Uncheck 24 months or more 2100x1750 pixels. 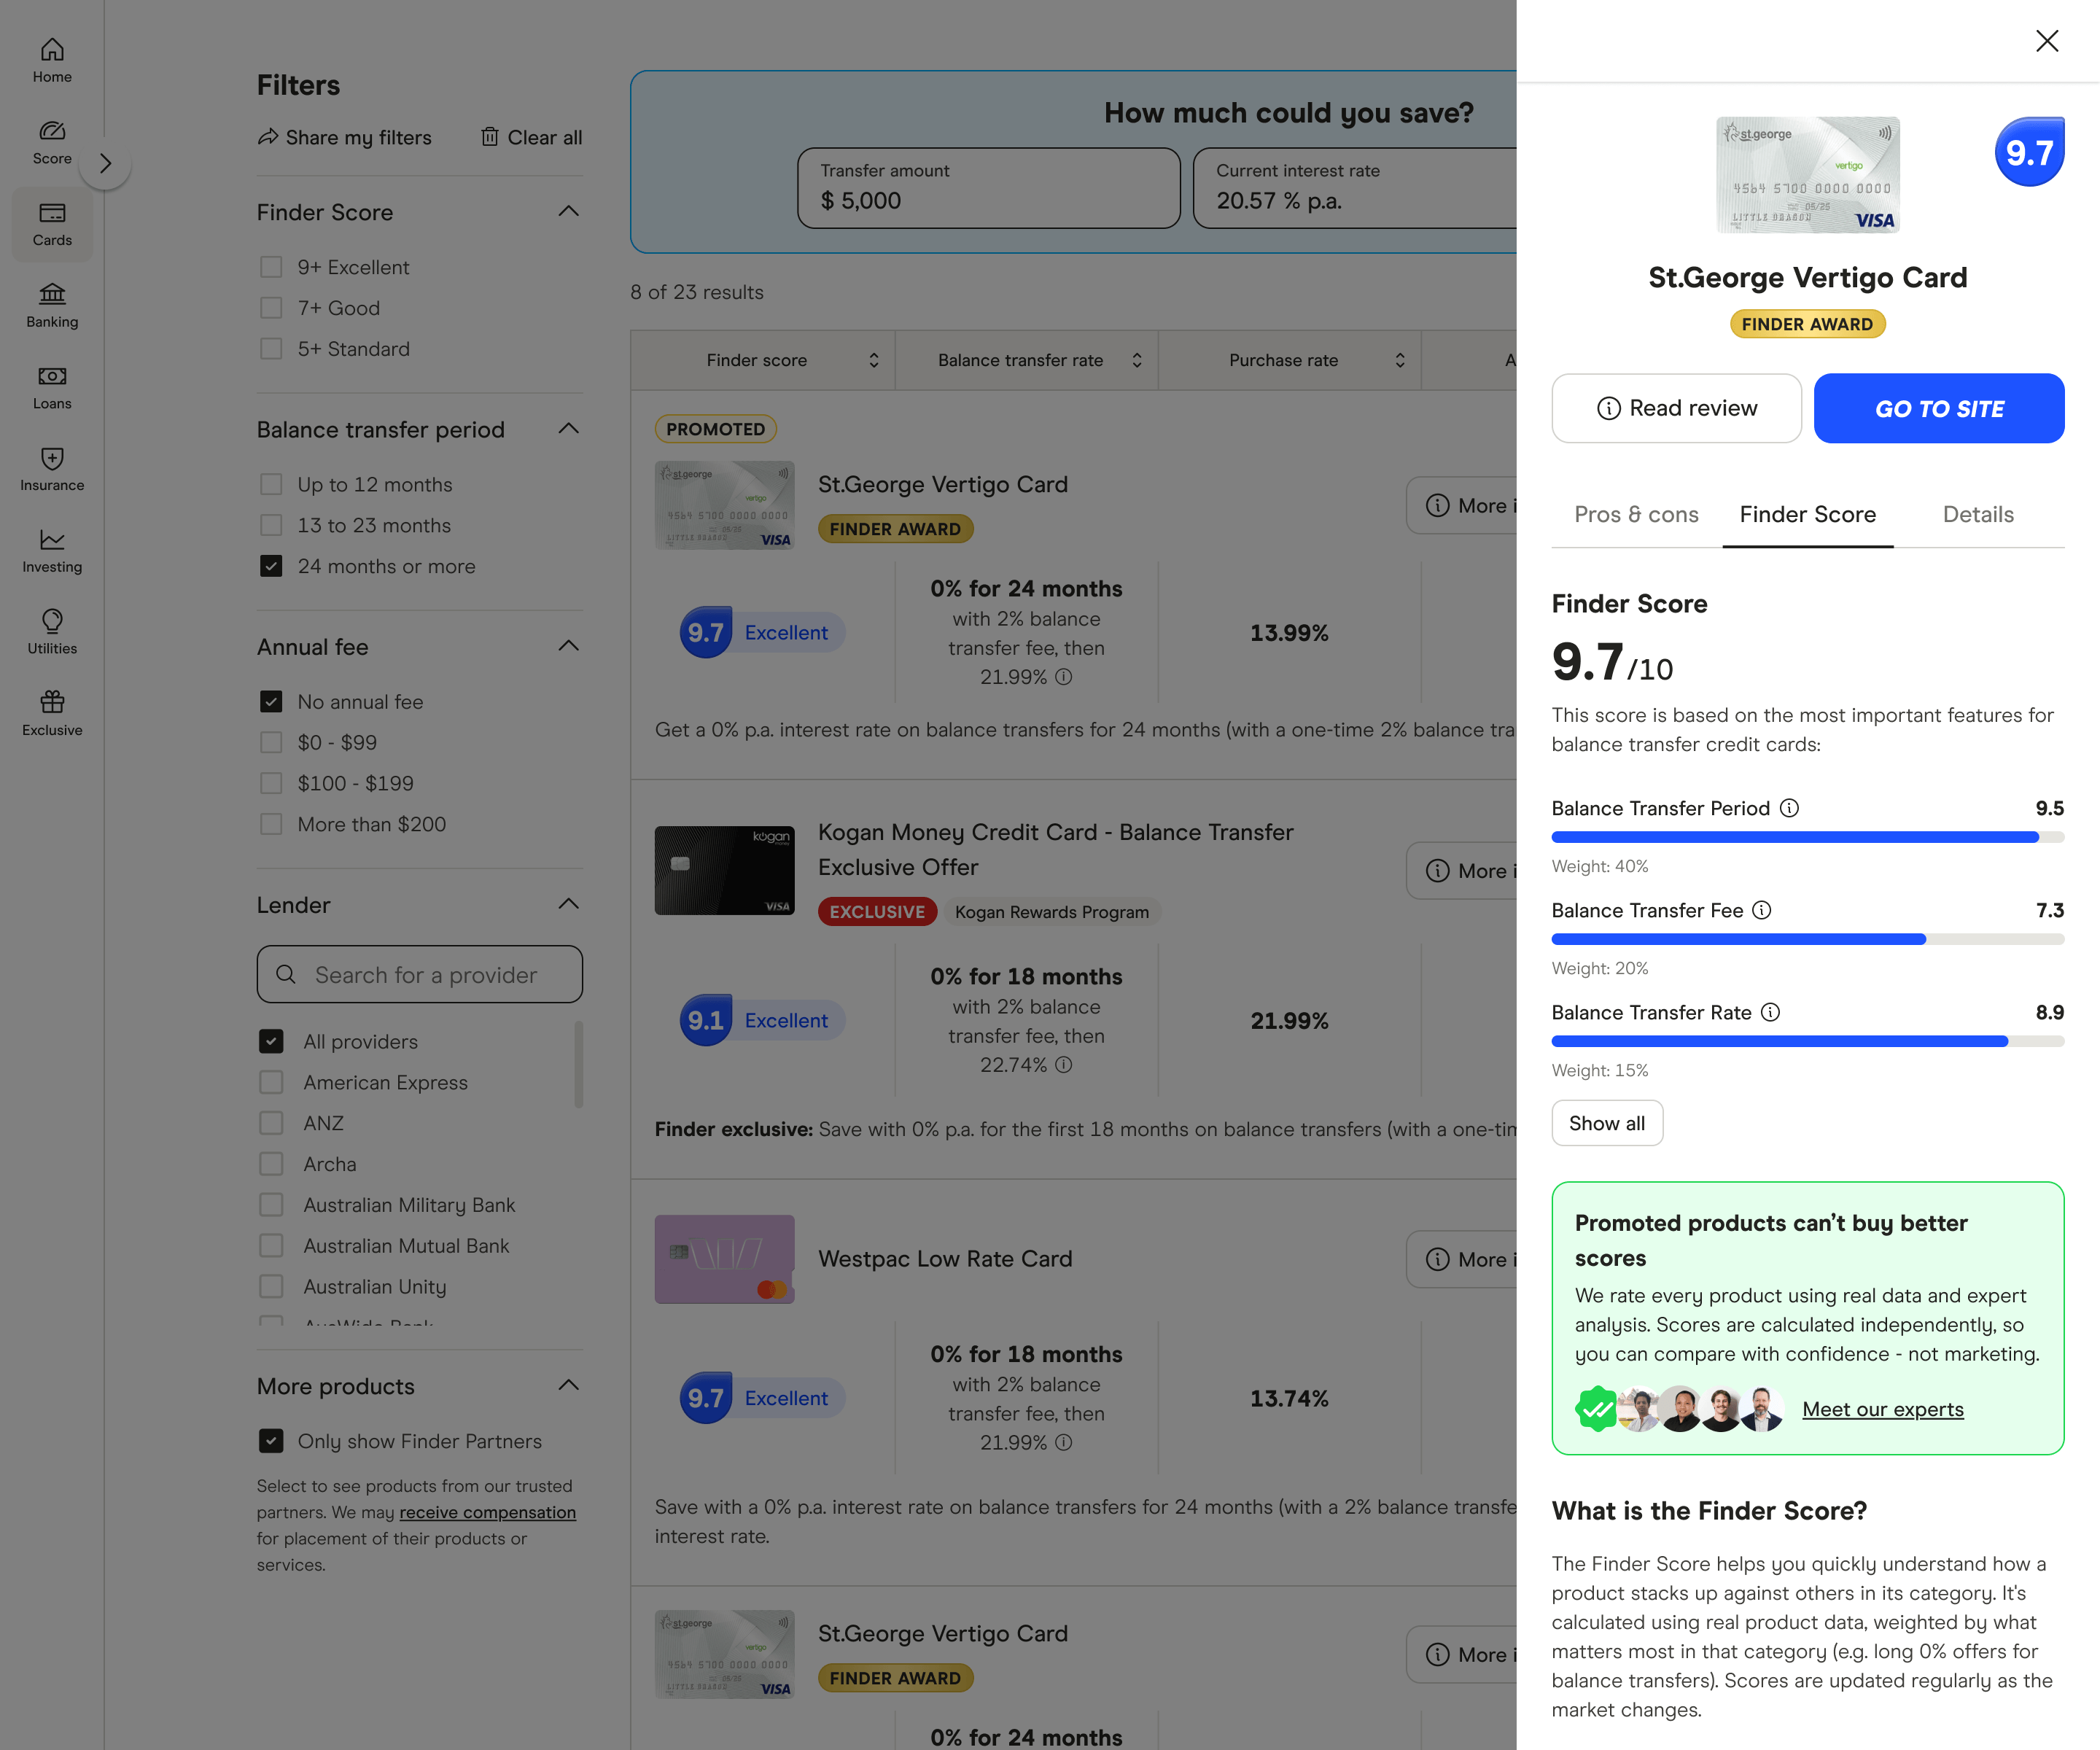point(271,566)
